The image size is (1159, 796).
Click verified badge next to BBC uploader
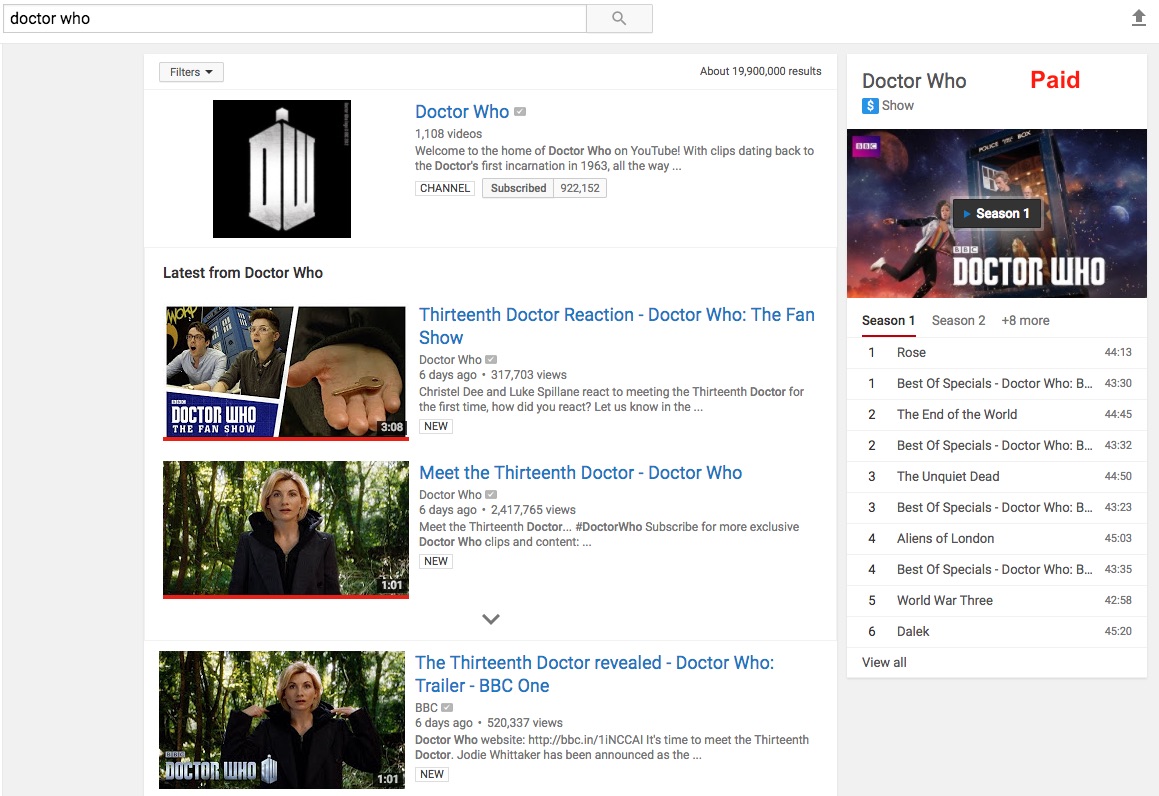click(x=446, y=707)
